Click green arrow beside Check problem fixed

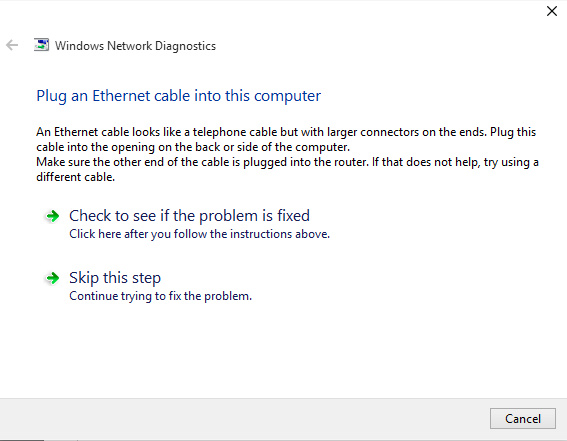pyautogui.click(x=52, y=216)
